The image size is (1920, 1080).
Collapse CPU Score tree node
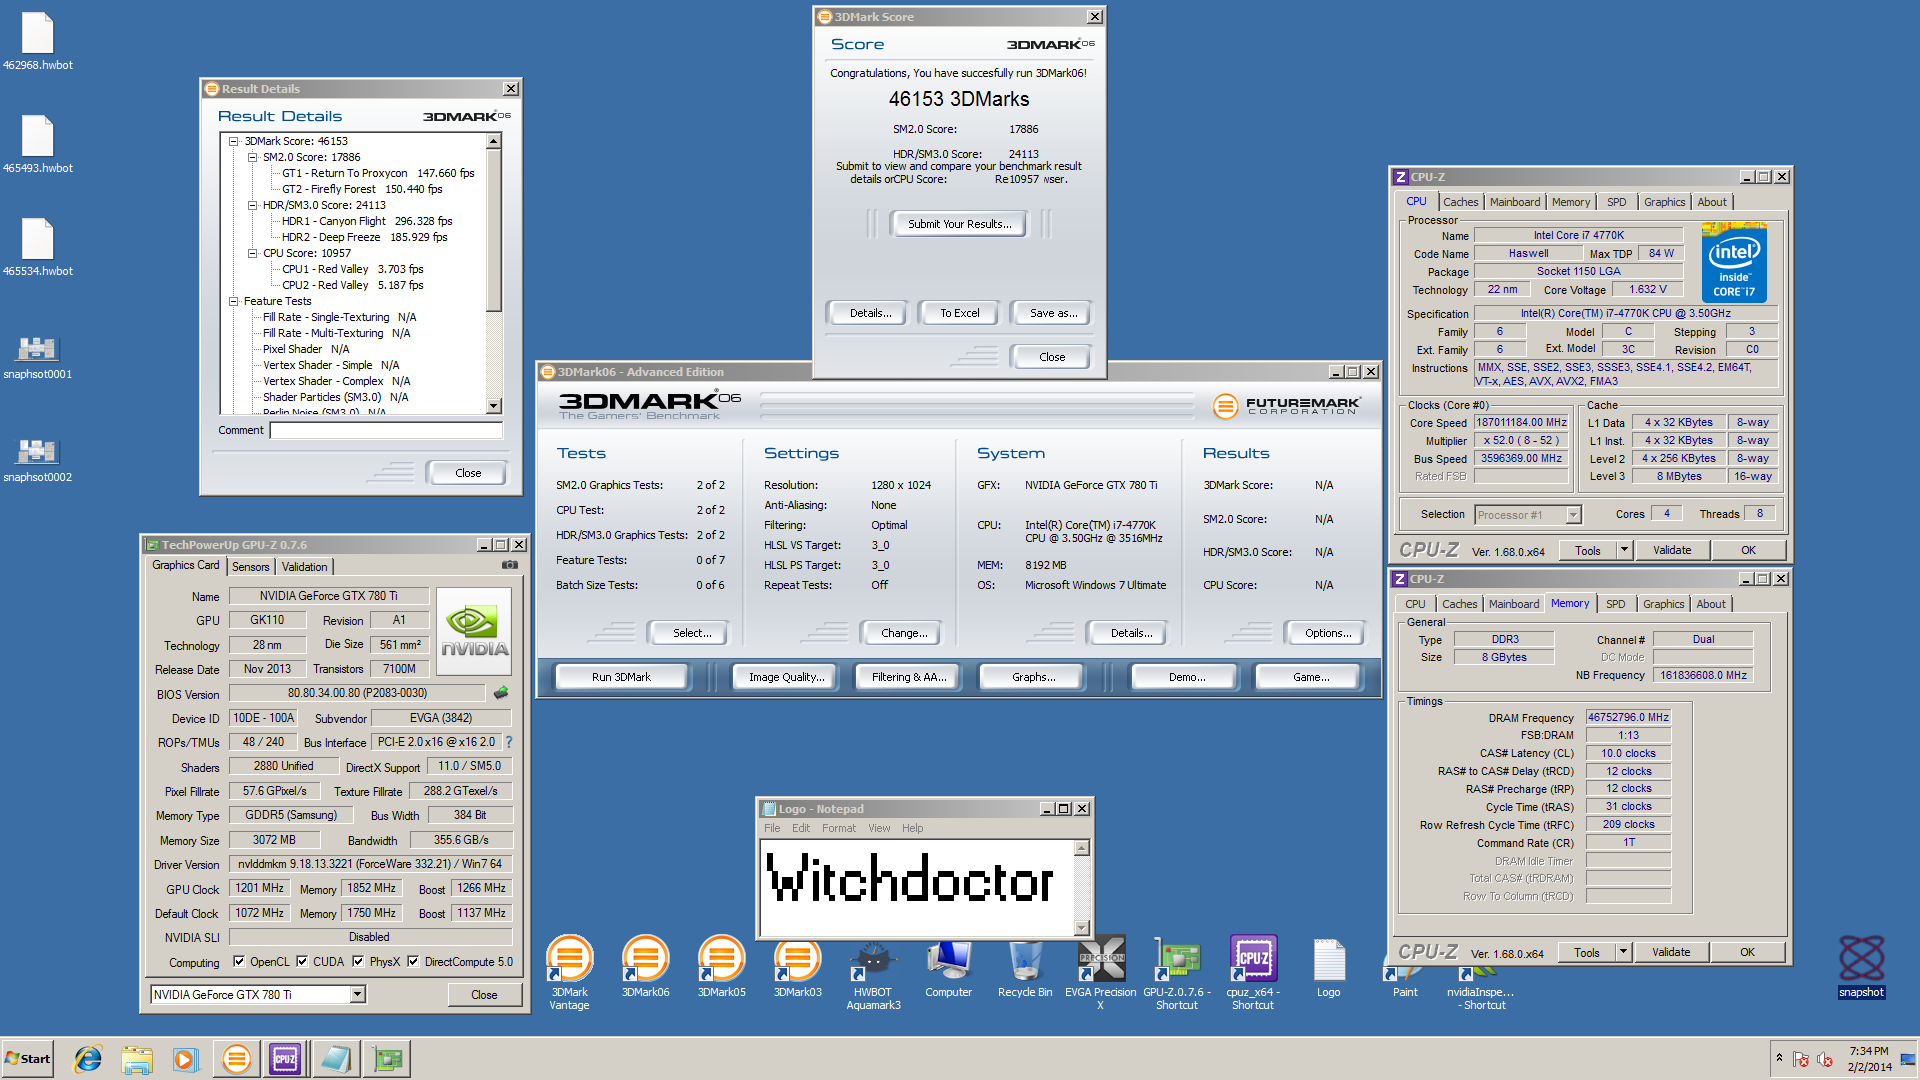pyautogui.click(x=252, y=253)
